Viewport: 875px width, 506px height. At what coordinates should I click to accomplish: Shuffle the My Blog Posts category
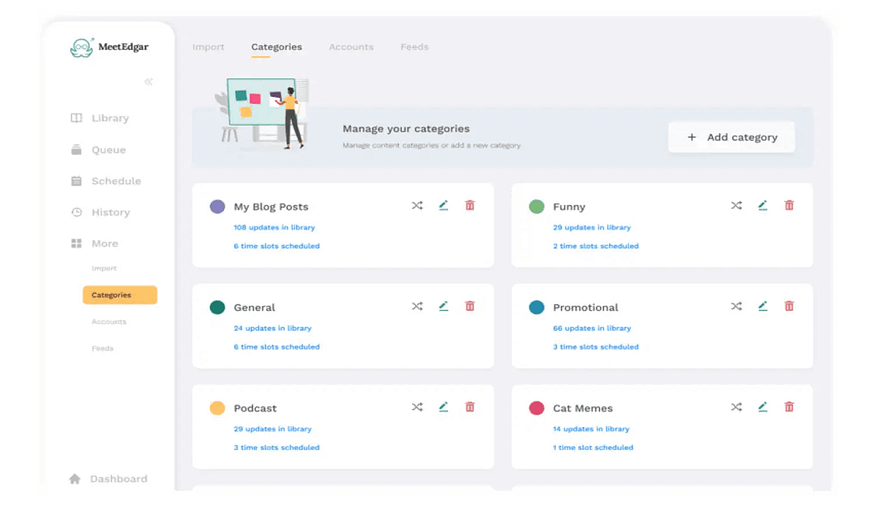tap(417, 206)
